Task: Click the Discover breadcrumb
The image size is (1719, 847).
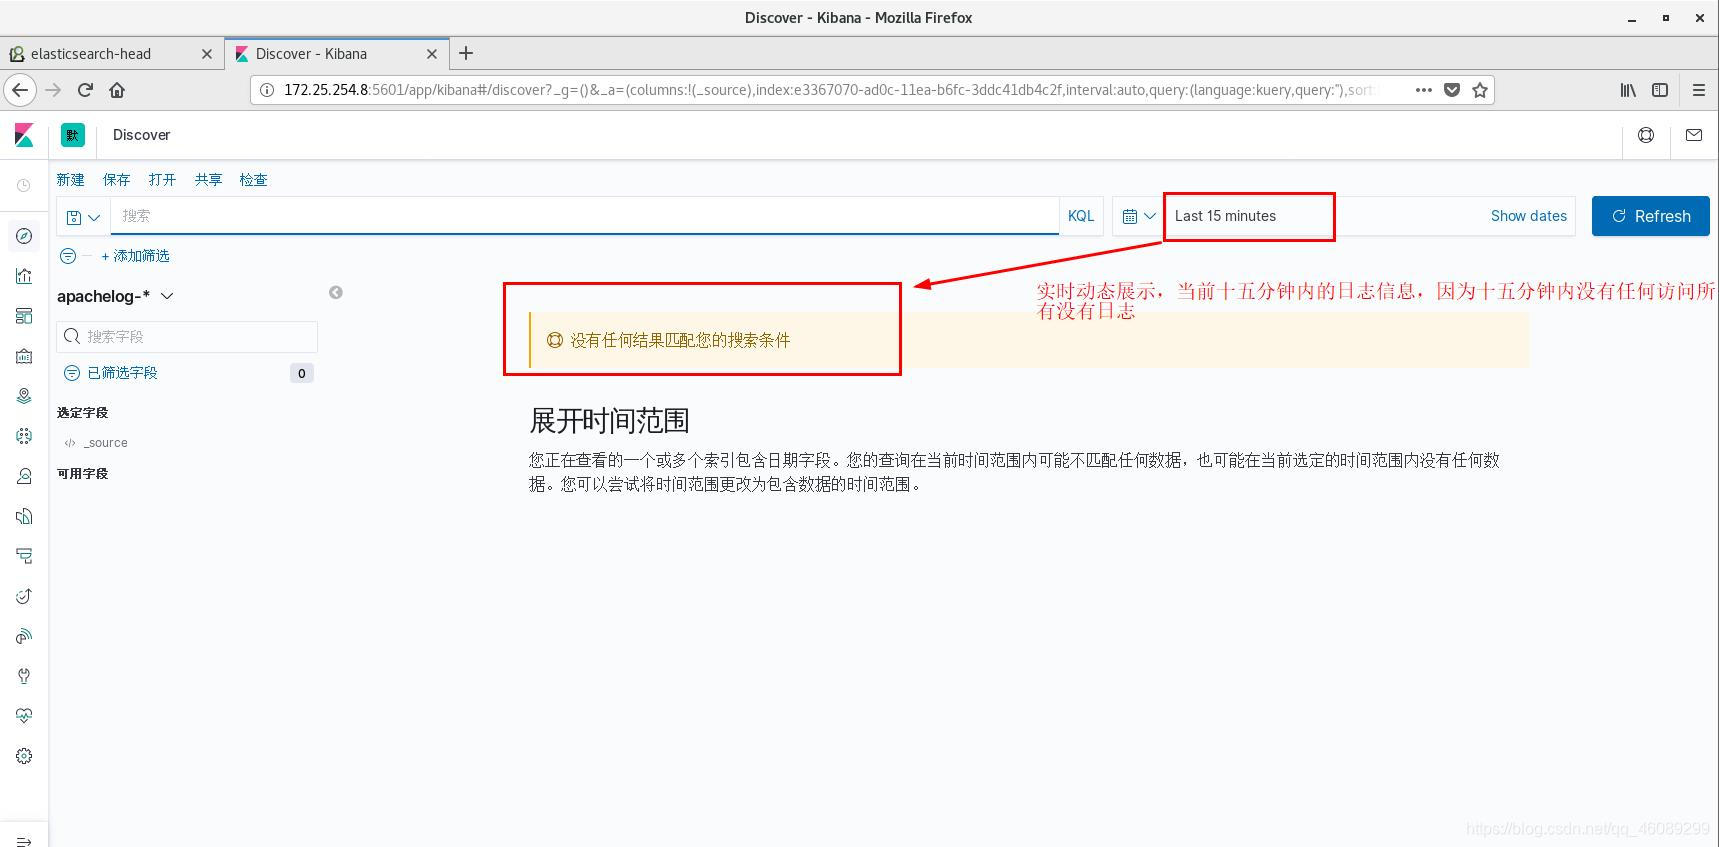Action: click(141, 135)
